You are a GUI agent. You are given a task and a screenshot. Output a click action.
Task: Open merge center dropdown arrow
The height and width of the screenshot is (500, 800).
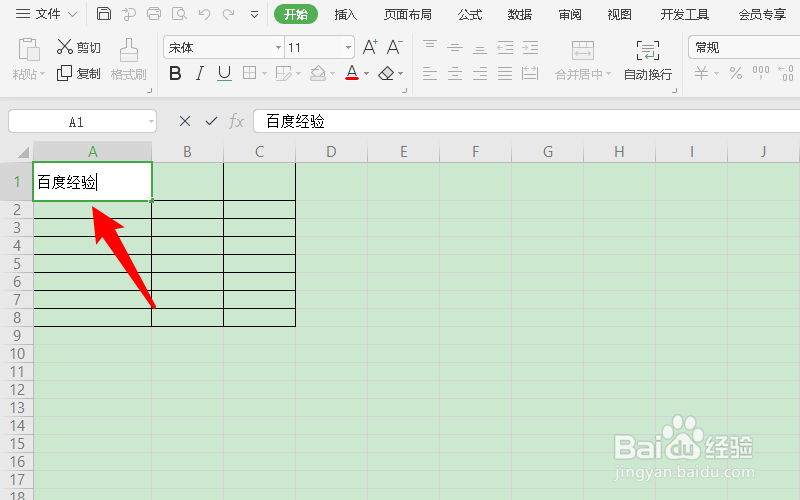608,74
